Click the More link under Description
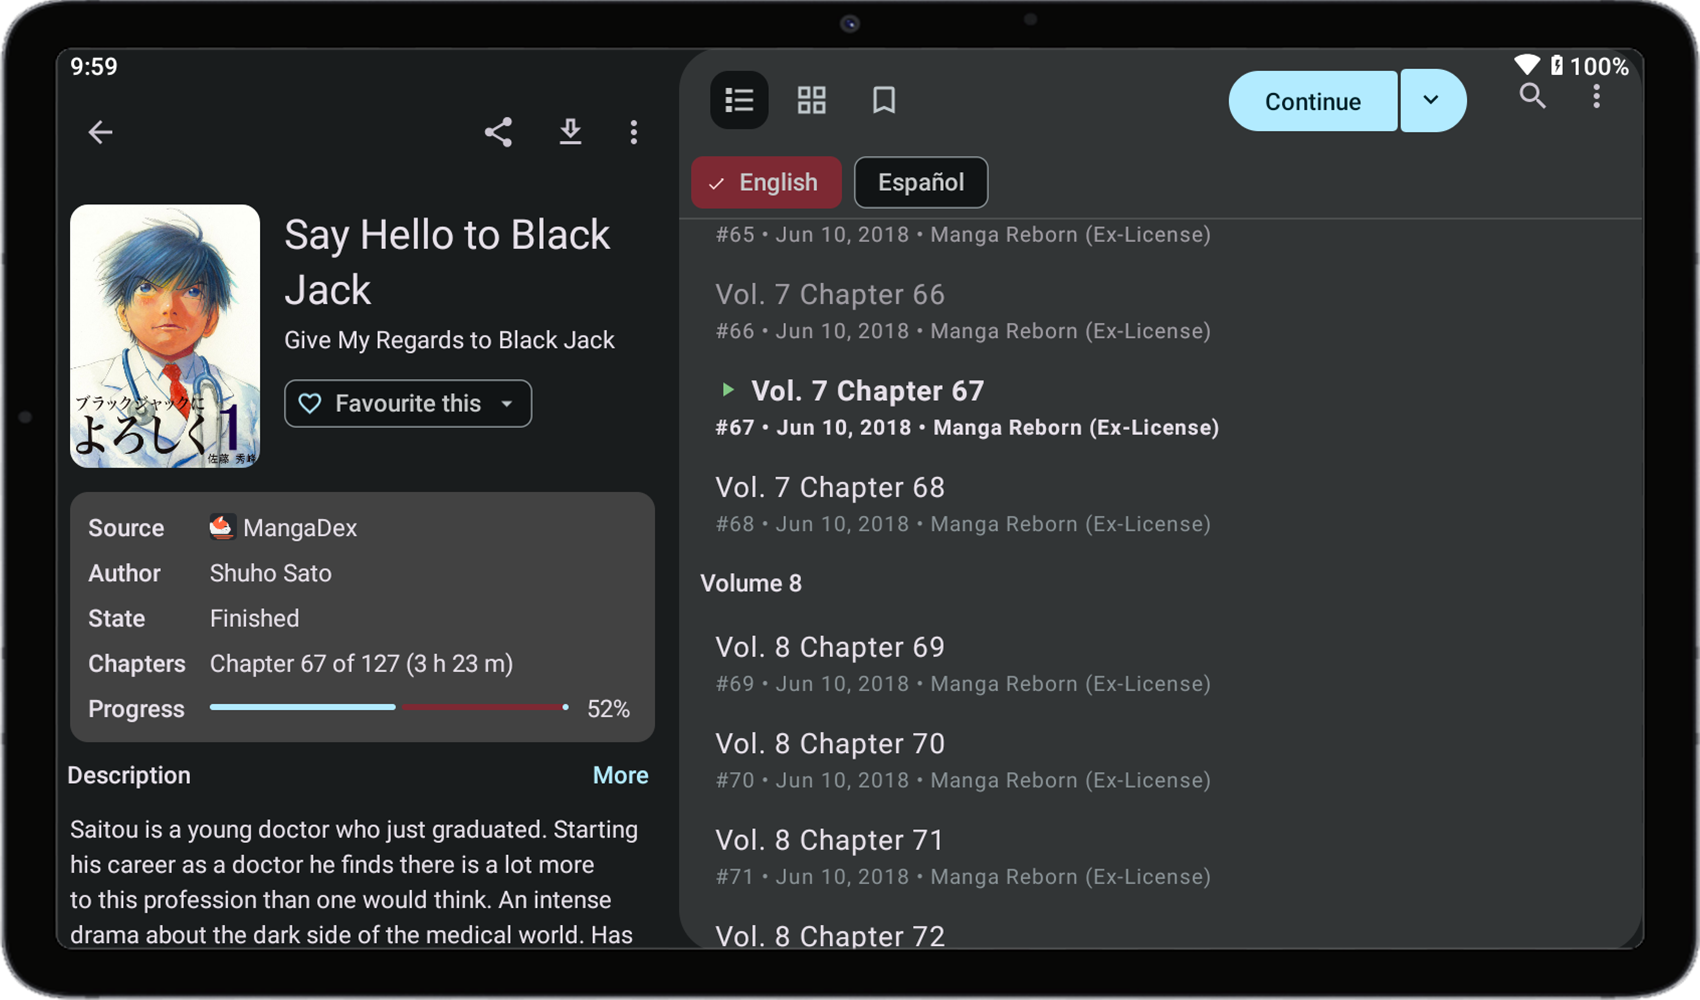The image size is (1700, 1000). [x=620, y=775]
